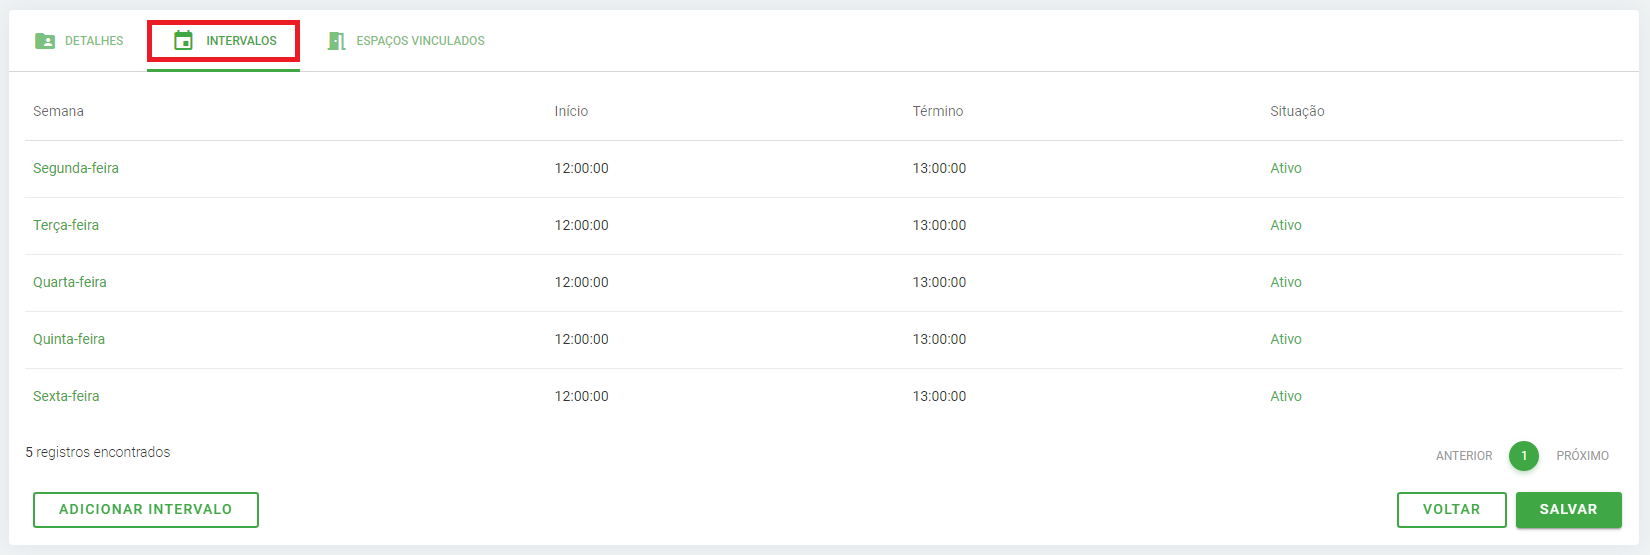The image size is (1650, 555).
Task: Open the Sexta-feira interval link
Action: click(66, 396)
